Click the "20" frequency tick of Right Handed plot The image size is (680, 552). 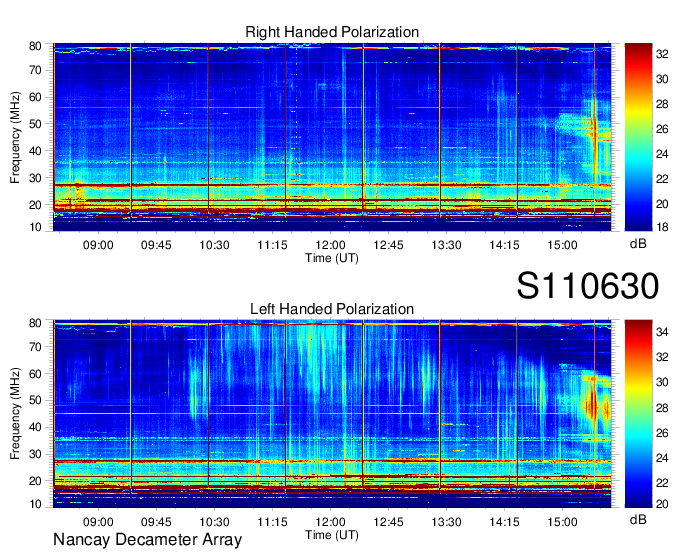click(35, 205)
